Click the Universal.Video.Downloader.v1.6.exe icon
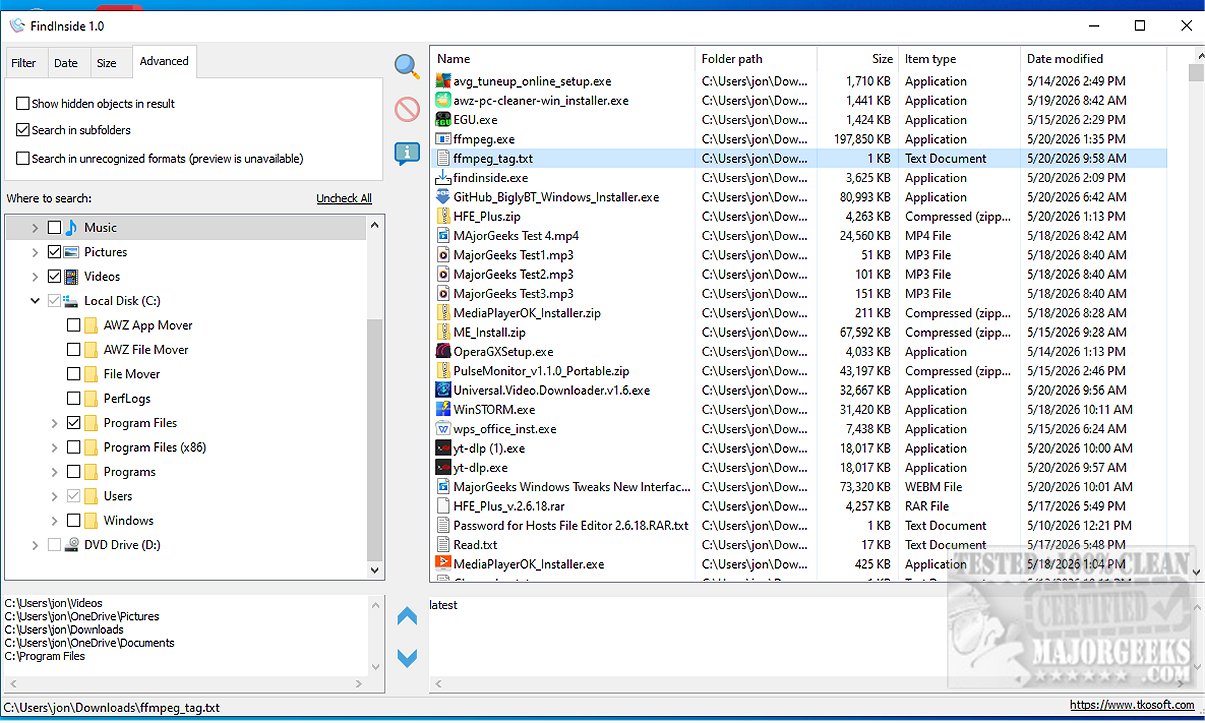The image size is (1205, 723). pyautogui.click(x=444, y=390)
